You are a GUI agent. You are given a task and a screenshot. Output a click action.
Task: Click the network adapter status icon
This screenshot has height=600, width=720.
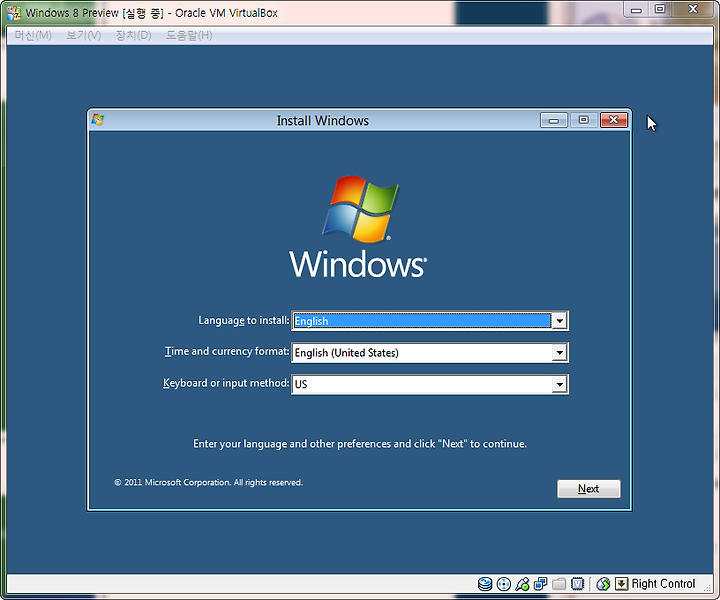click(x=540, y=584)
